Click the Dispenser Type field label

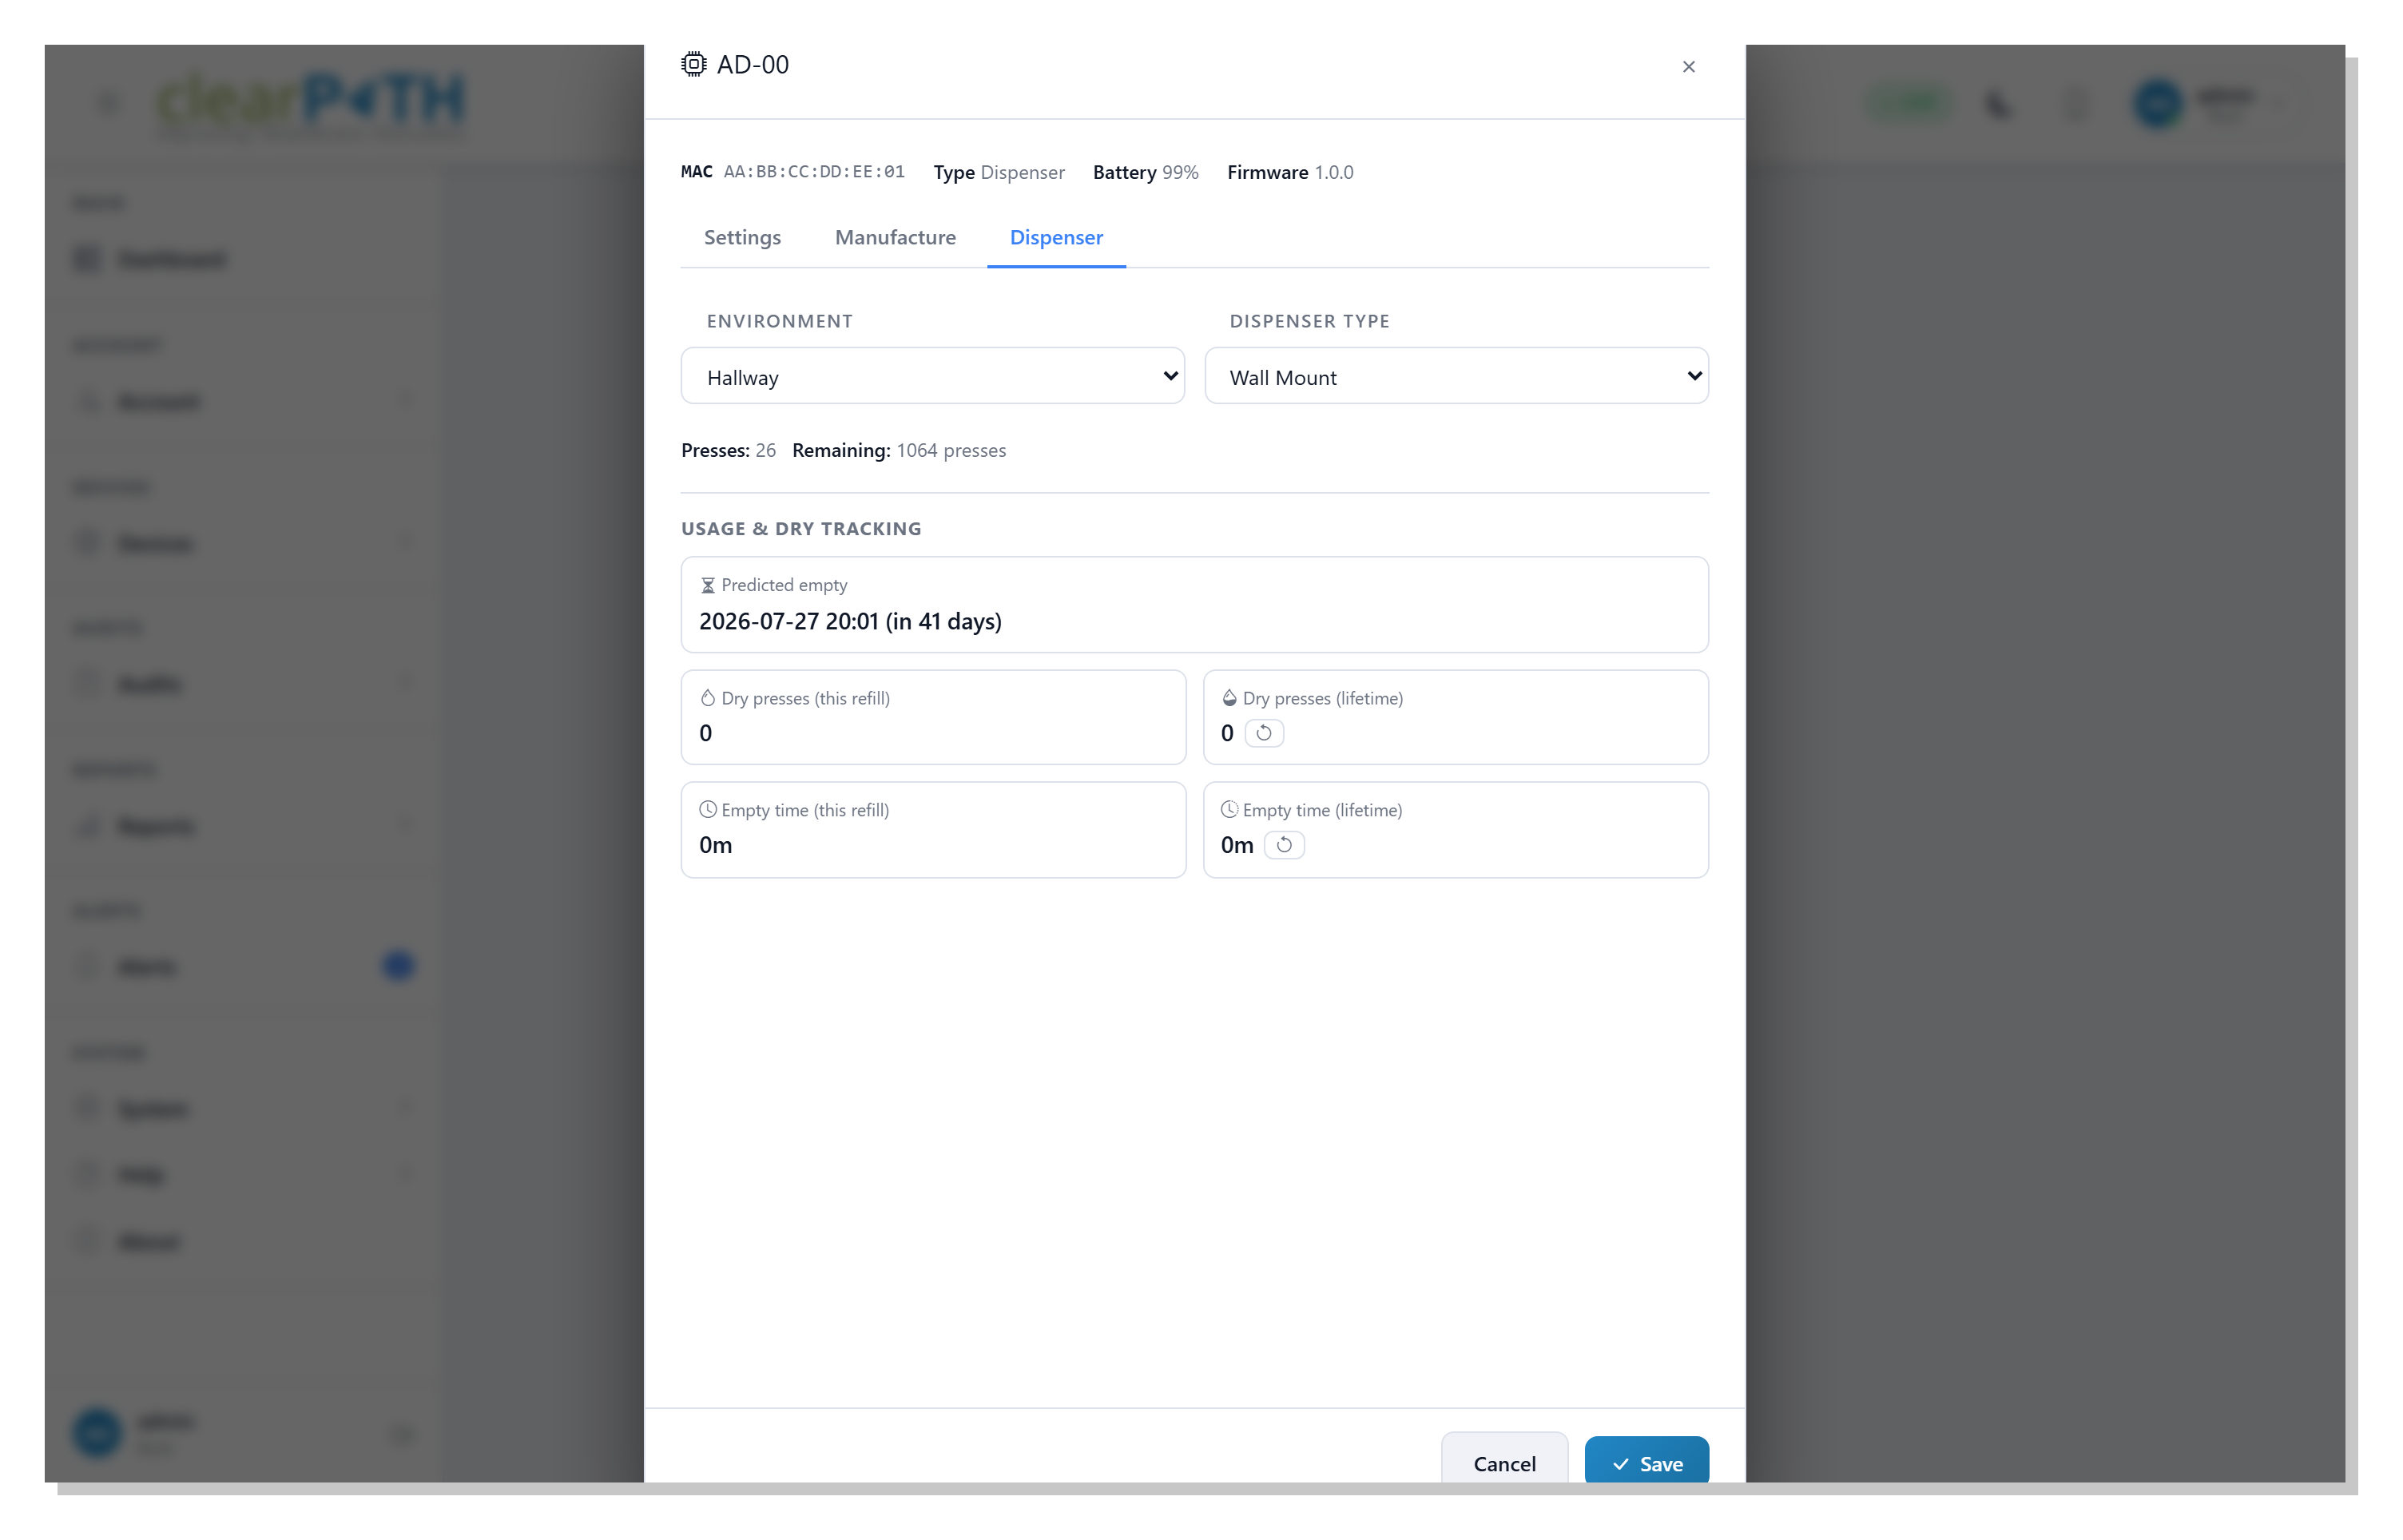pos(1309,321)
